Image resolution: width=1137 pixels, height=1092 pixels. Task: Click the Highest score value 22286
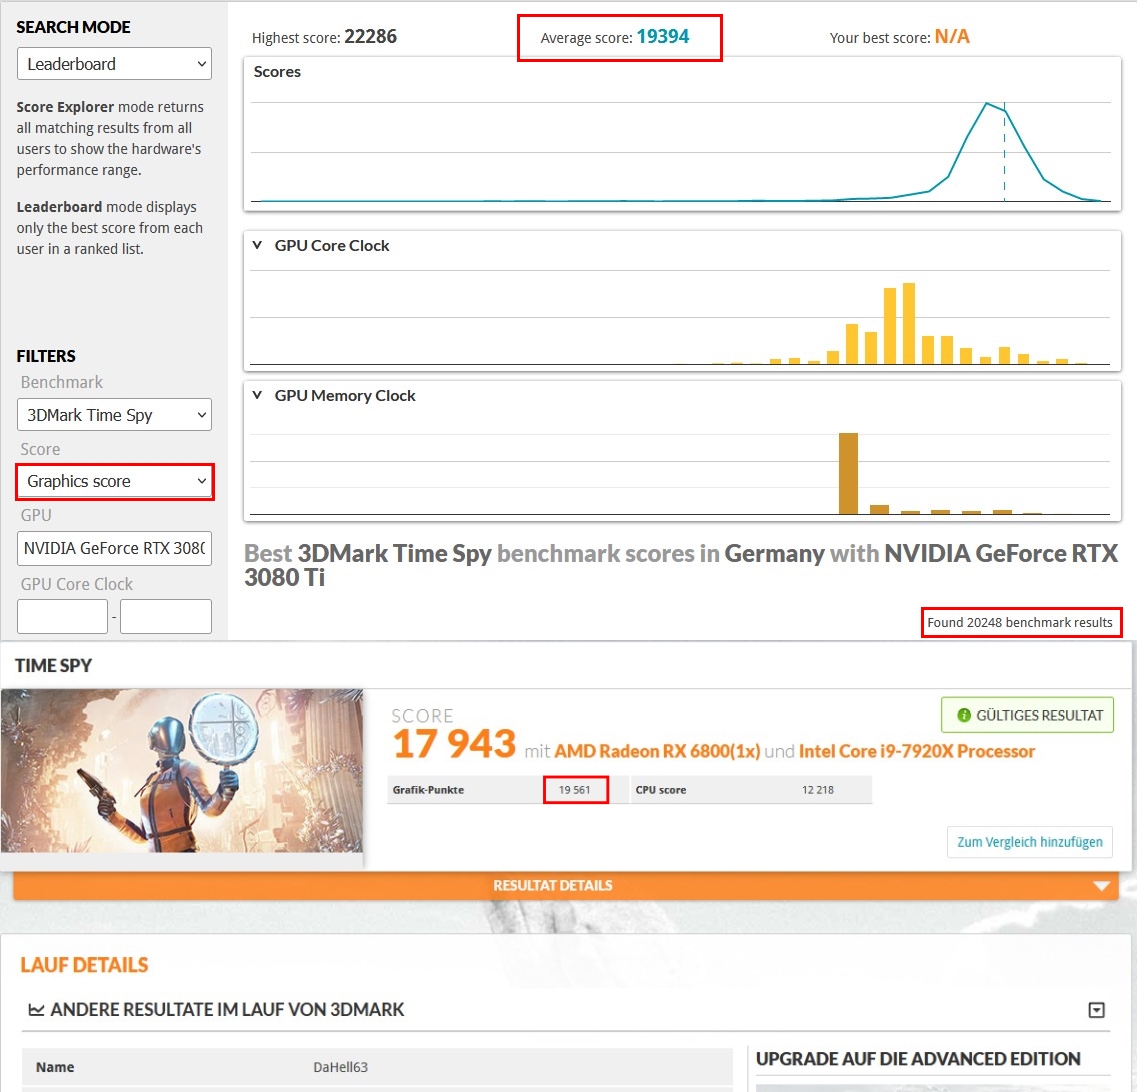pyautogui.click(x=371, y=36)
